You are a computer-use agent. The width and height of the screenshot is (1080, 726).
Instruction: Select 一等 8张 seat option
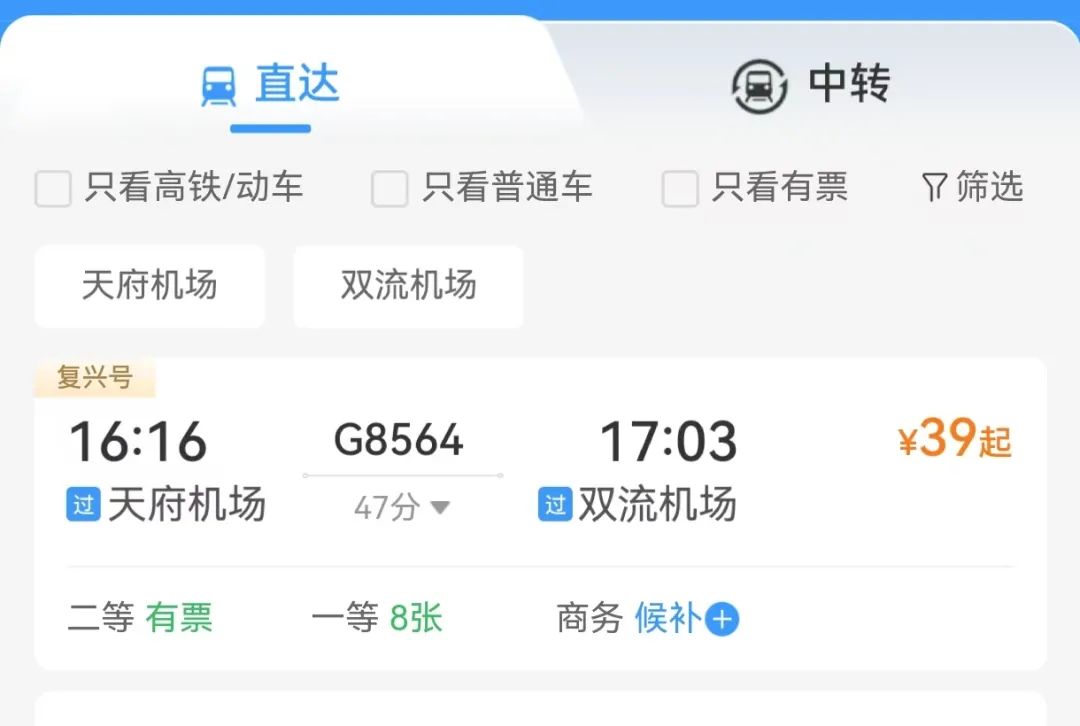pos(377,617)
